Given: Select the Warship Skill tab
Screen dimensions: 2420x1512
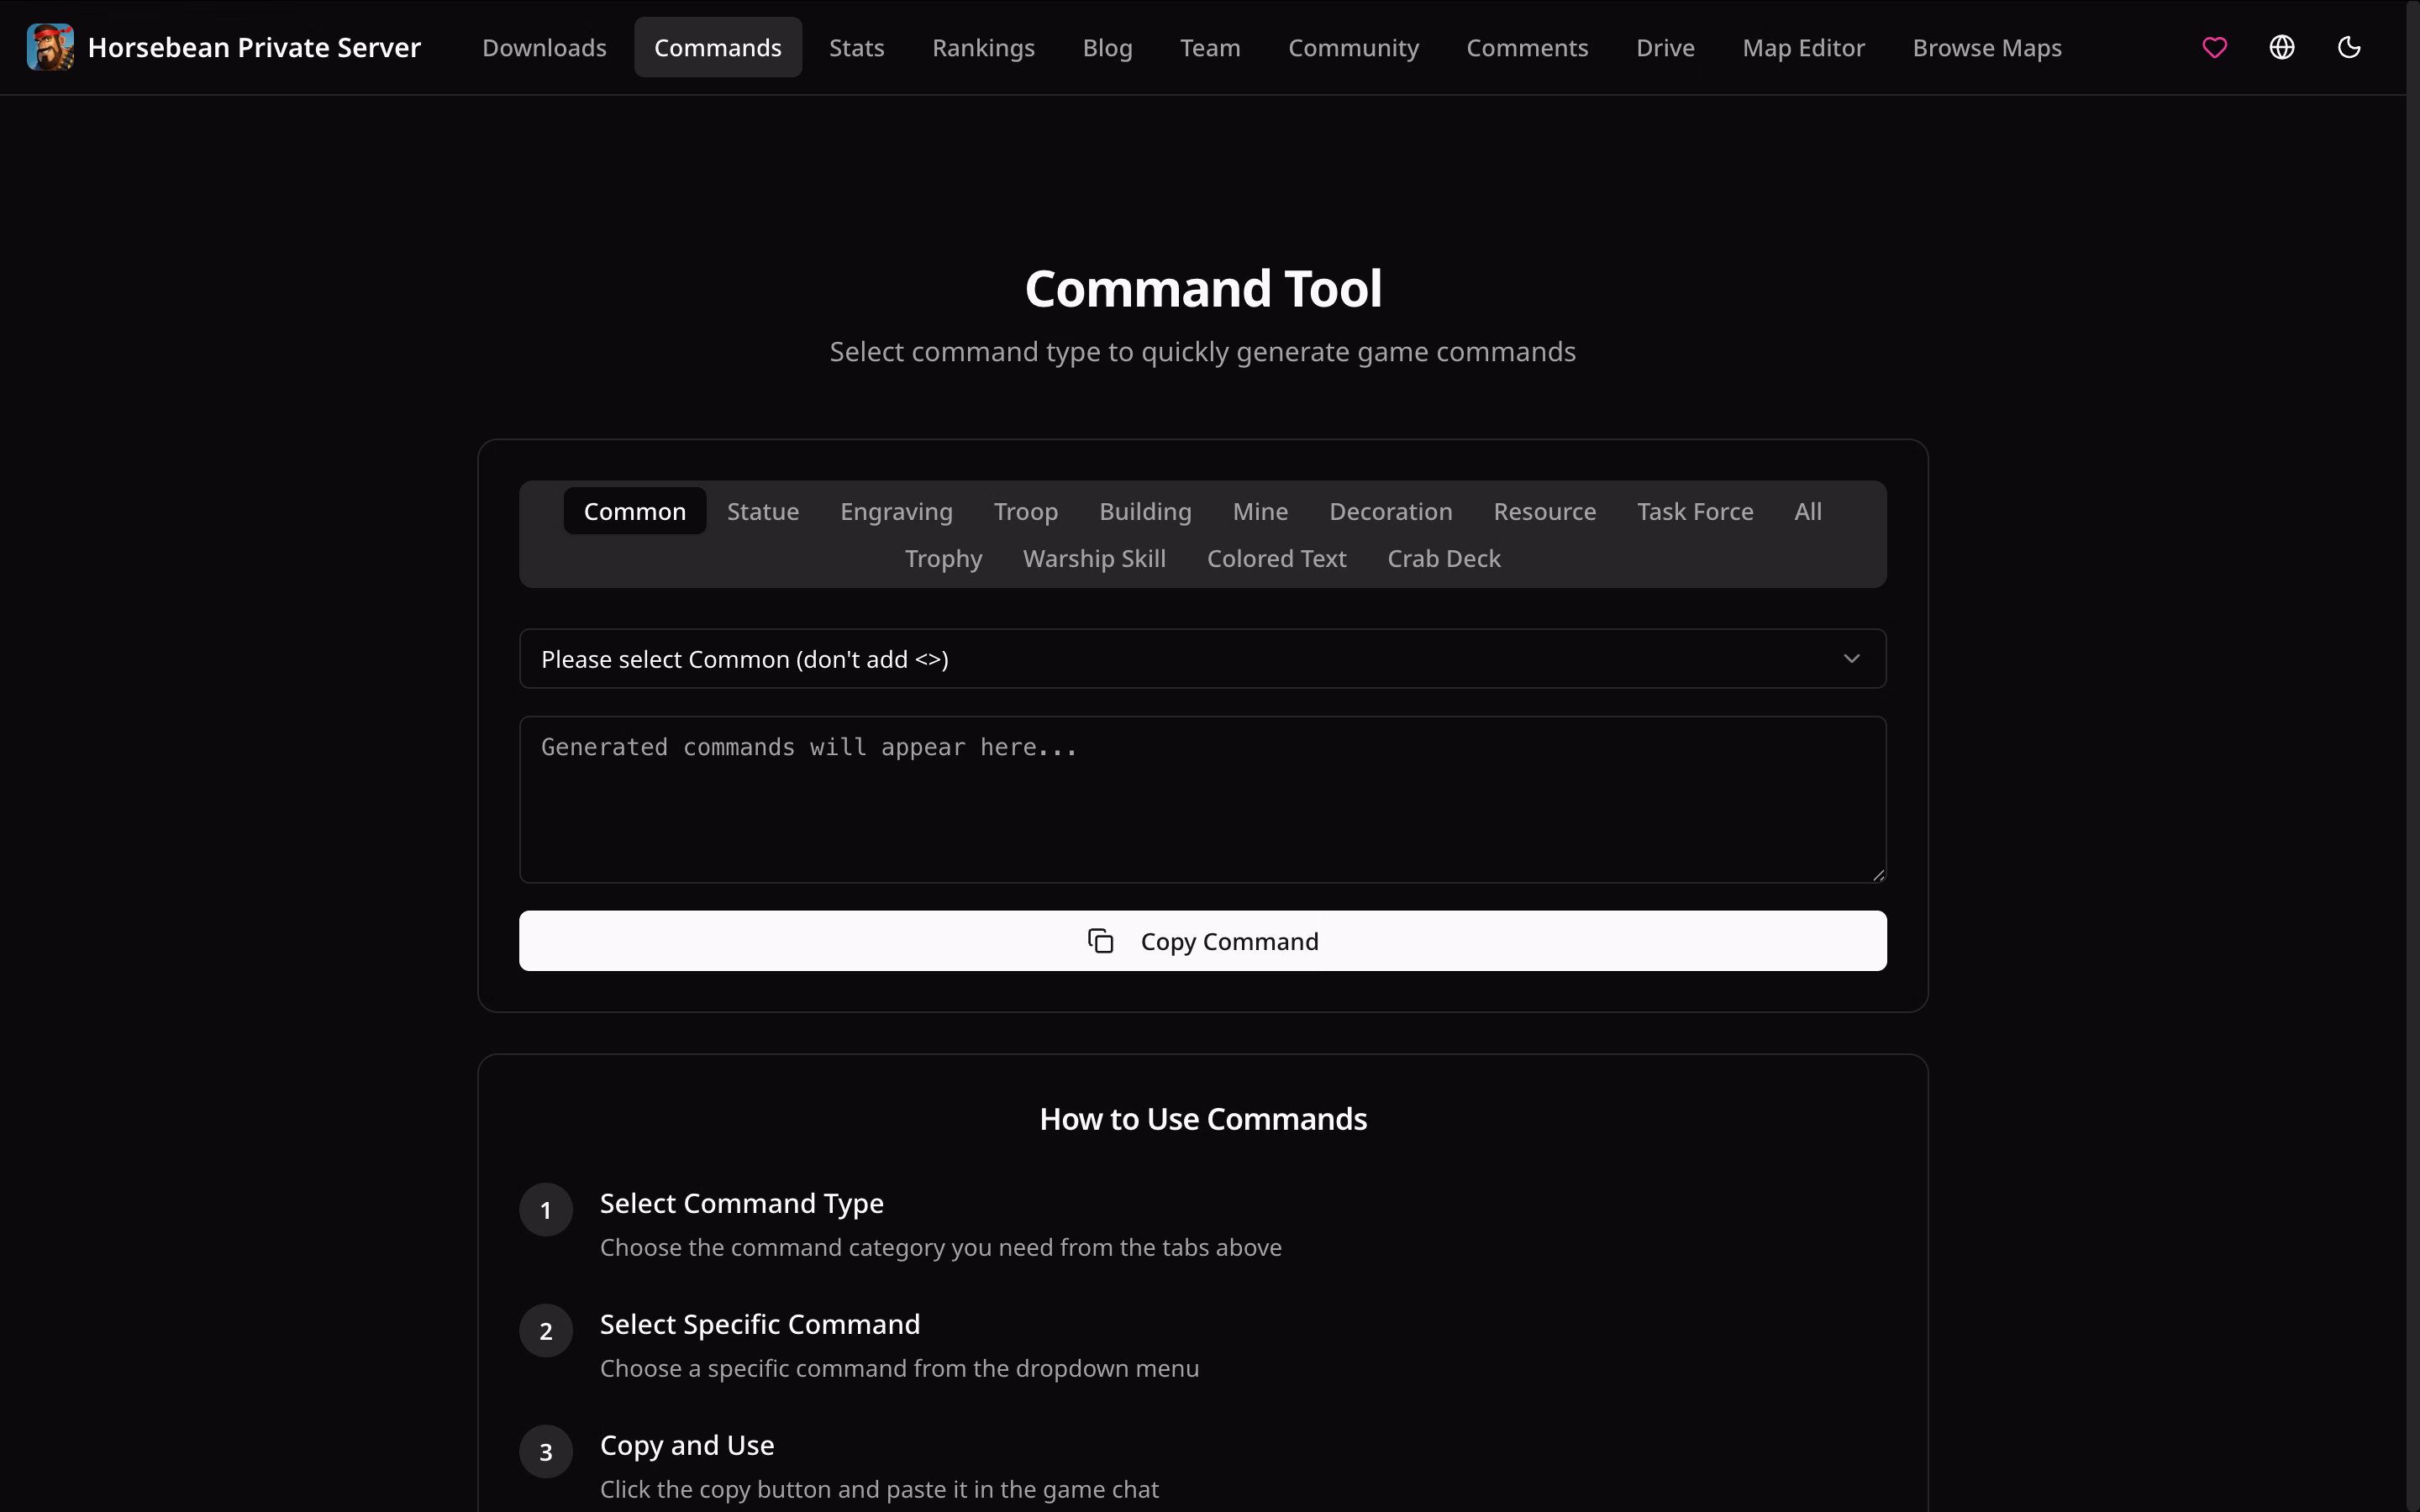Looking at the screenshot, I should [x=1094, y=558].
